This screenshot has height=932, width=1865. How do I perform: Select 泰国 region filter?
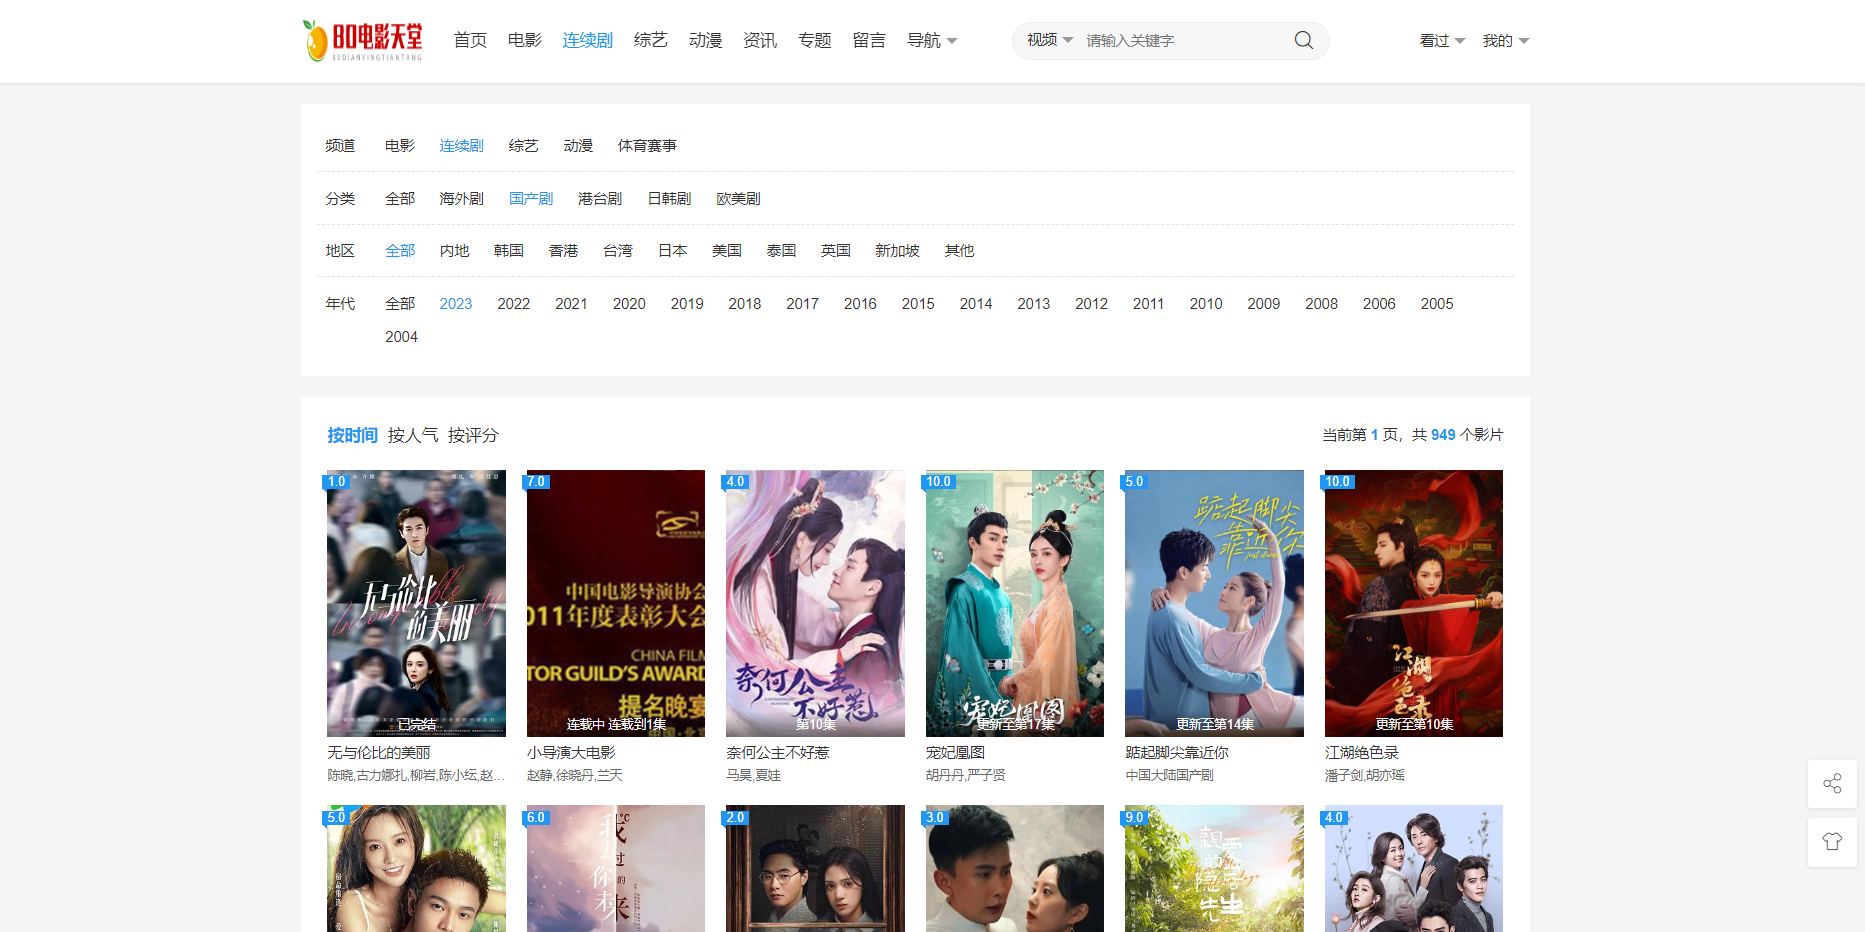click(782, 251)
